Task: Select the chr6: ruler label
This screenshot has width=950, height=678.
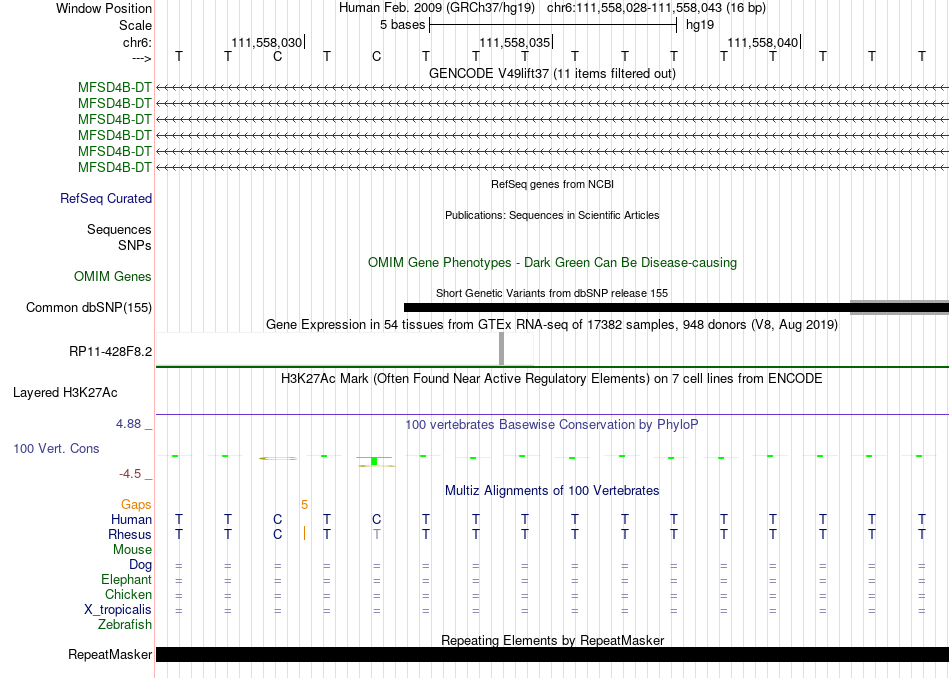Action: 137,42
